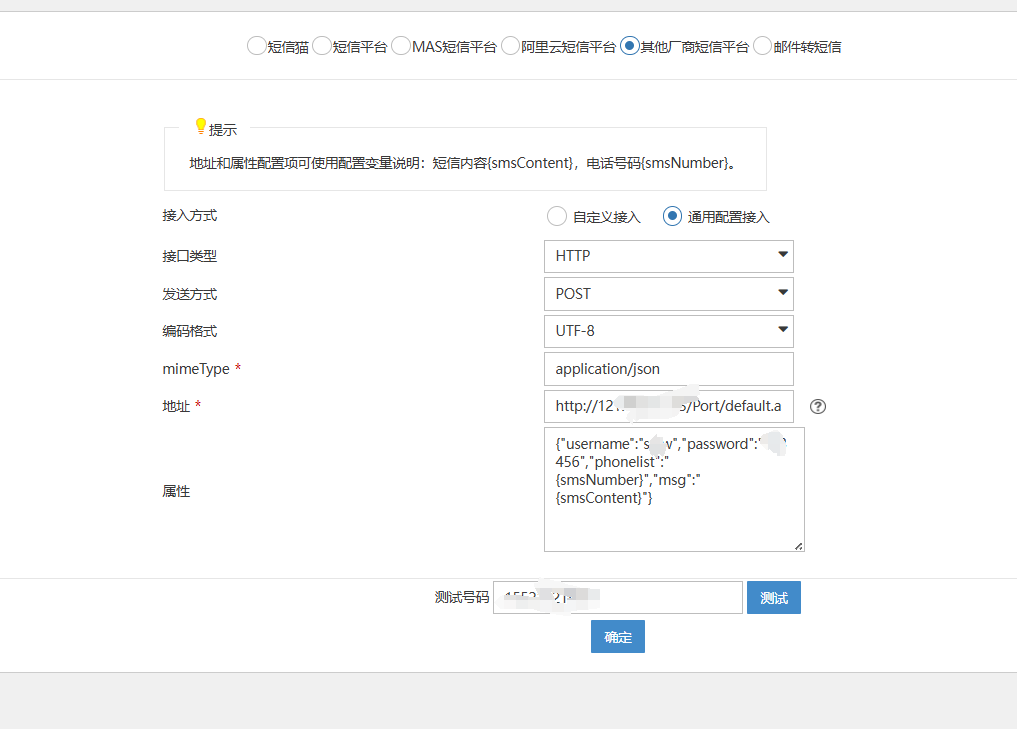
Task: Click the 接口类型 label text
Action: point(189,256)
